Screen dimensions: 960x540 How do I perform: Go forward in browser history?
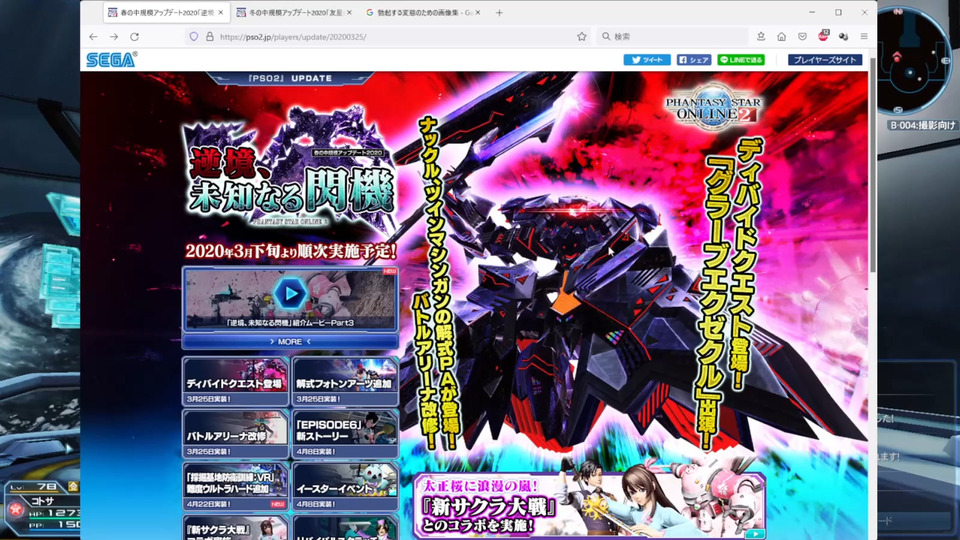(114, 37)
